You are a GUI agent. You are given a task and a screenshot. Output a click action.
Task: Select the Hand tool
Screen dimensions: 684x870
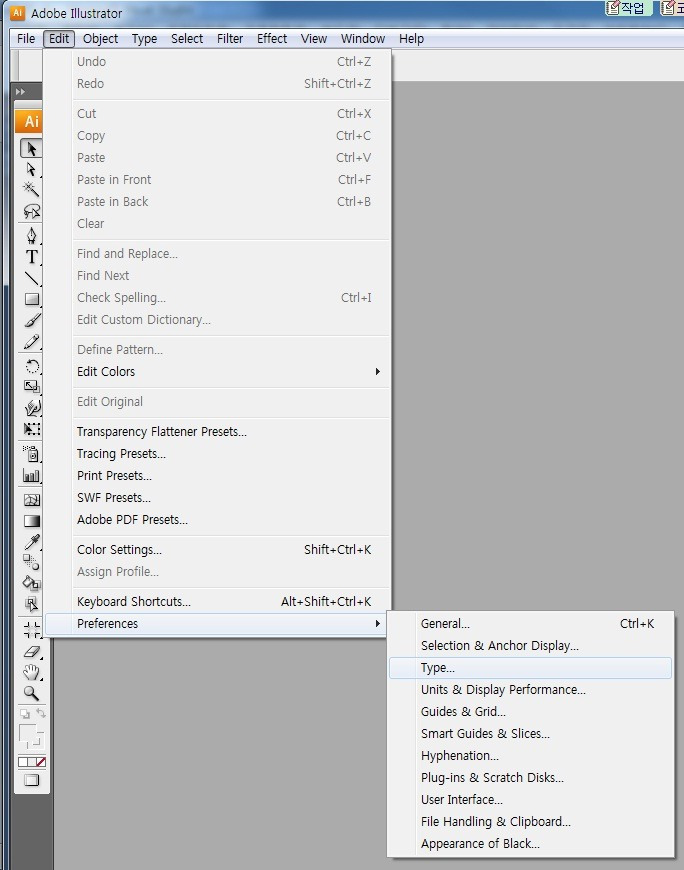(32, 672)
